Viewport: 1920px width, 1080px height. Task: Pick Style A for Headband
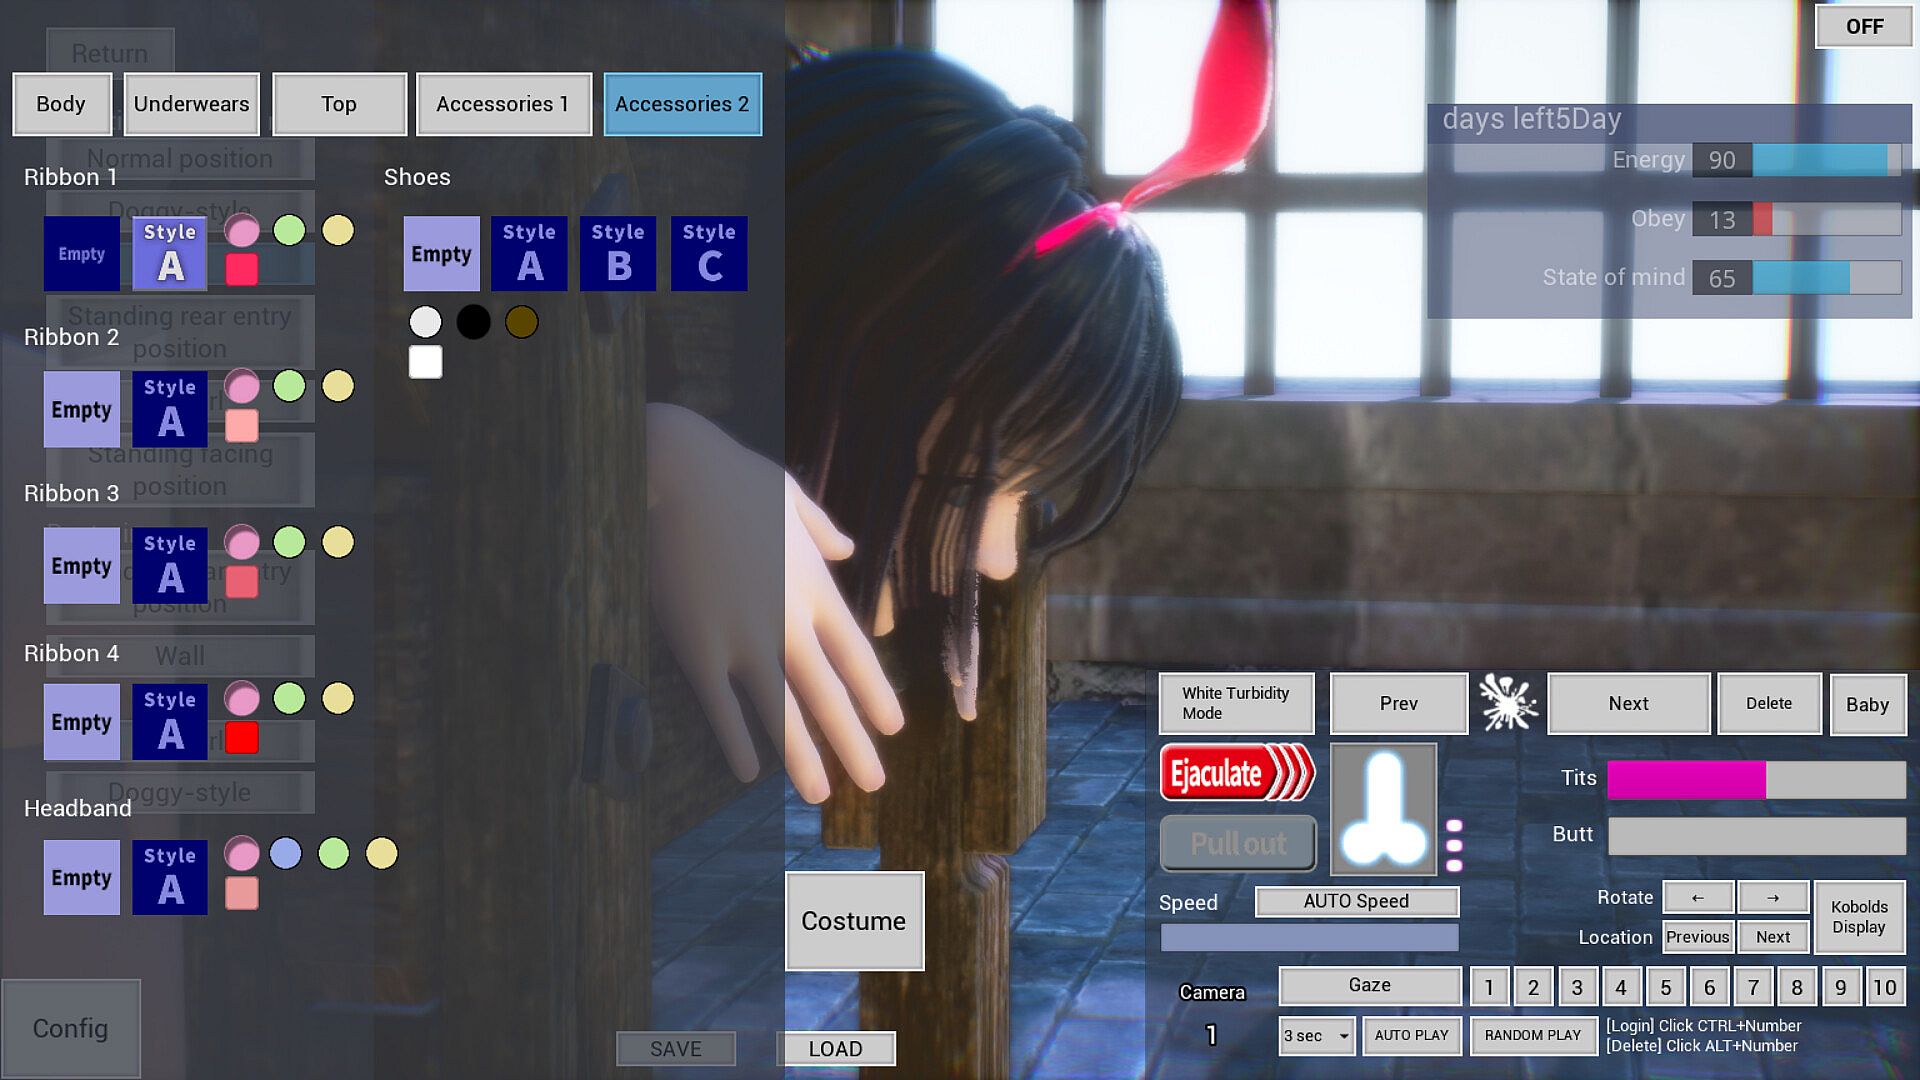[170, 877]
